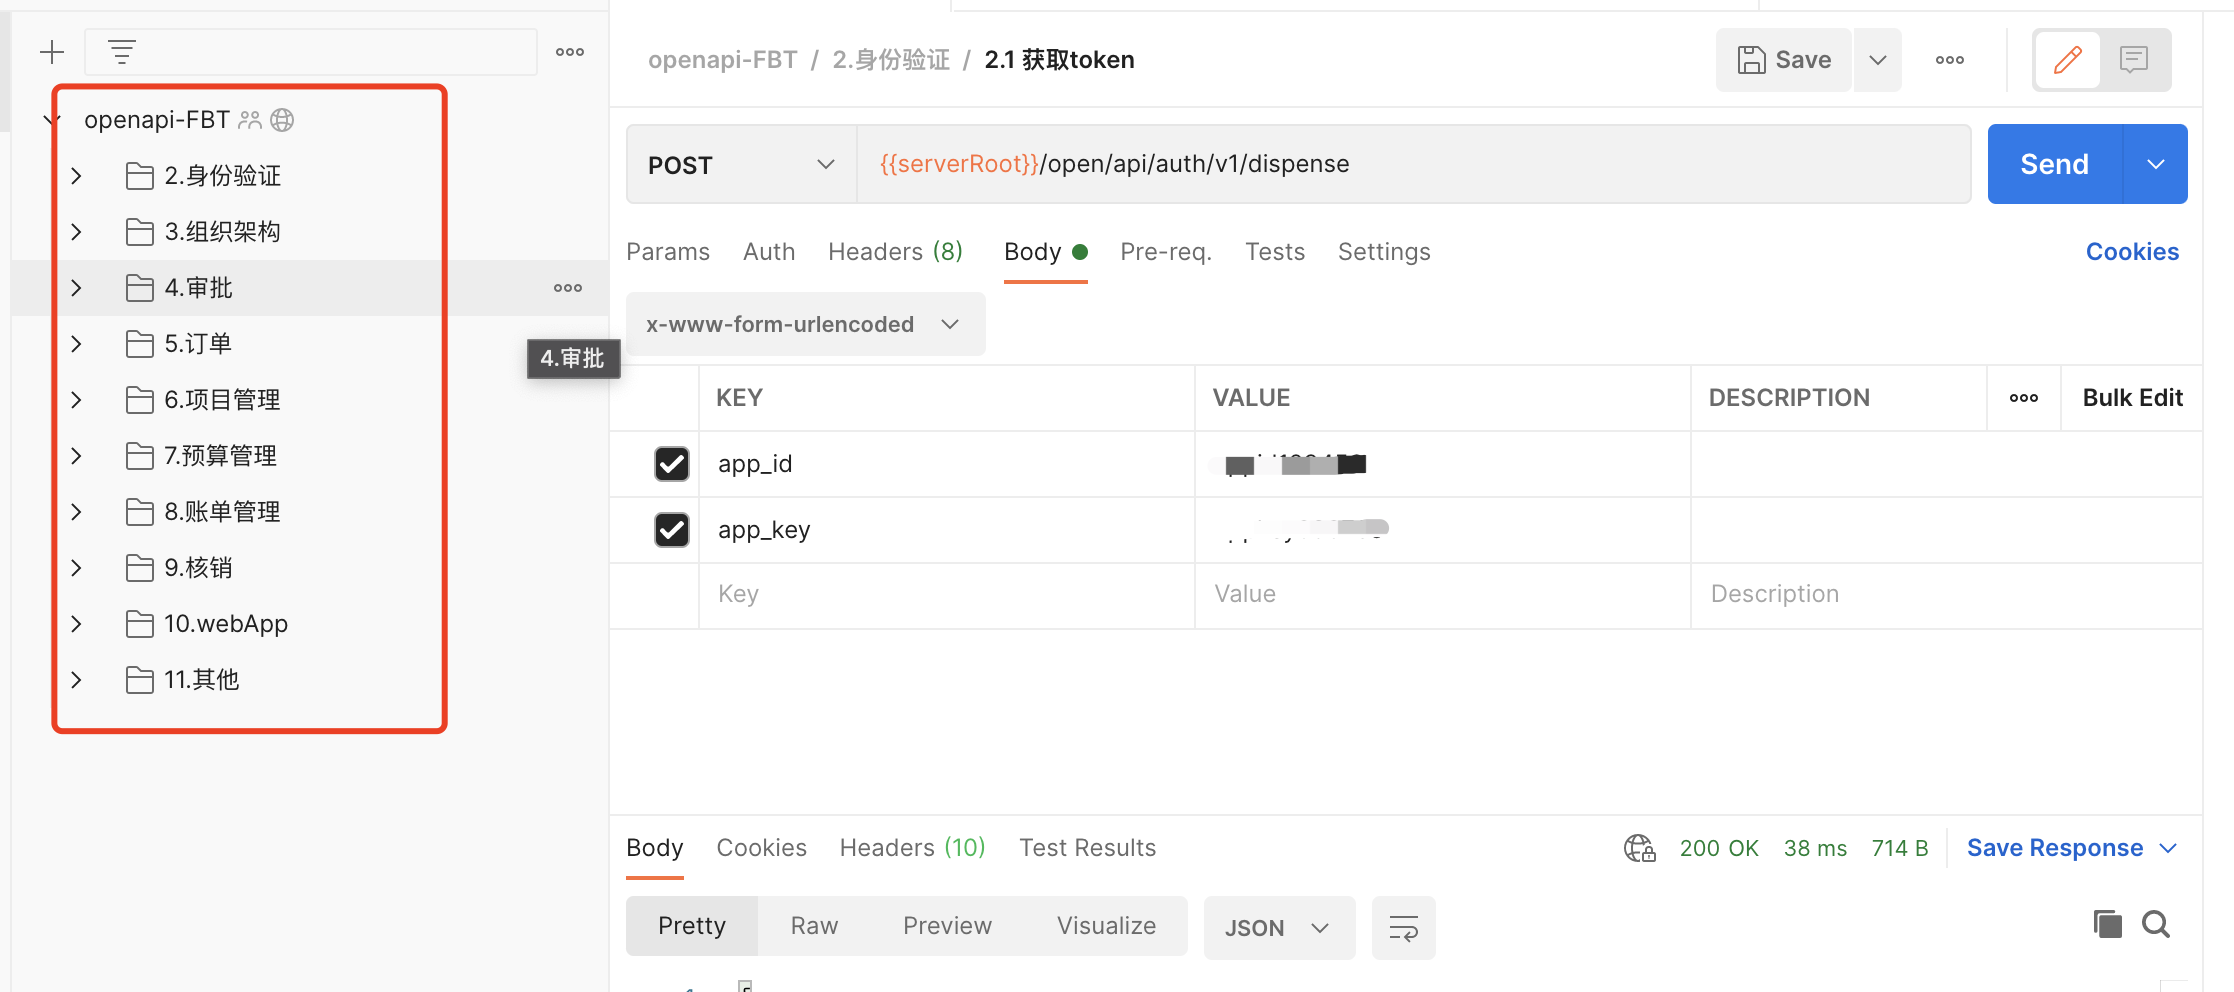
Task: Click the filter icon in sidebar search
Action: point(122,52)
